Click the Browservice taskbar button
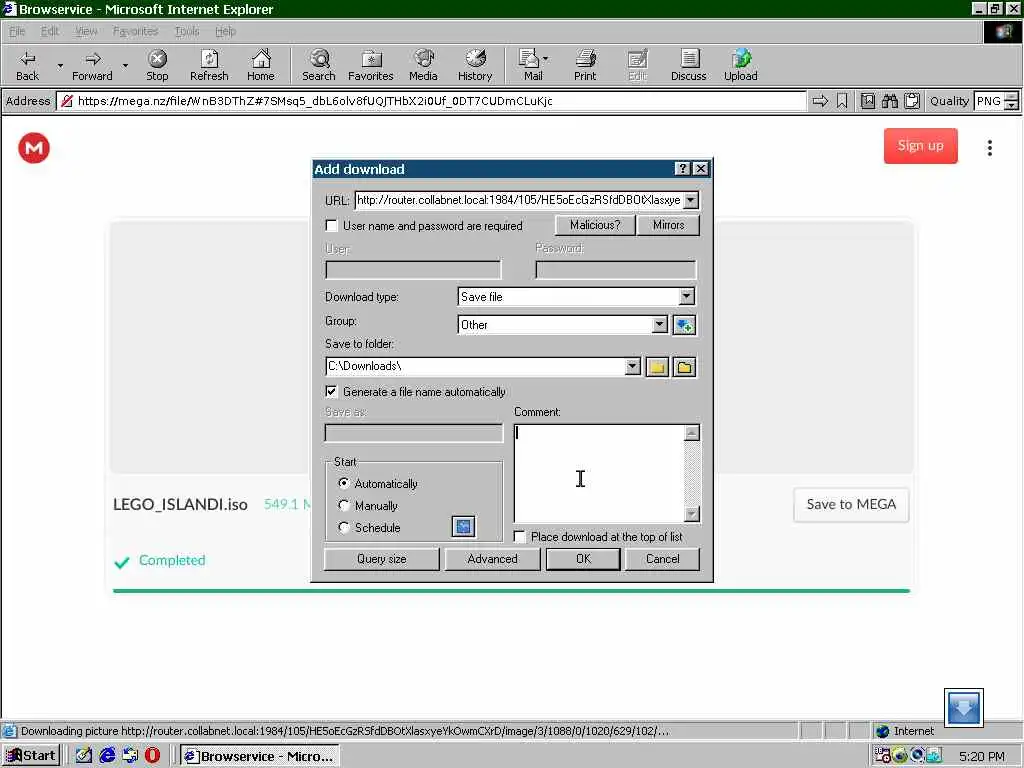The height and width of the screenshot is (768, 1024). click(260, 756)
